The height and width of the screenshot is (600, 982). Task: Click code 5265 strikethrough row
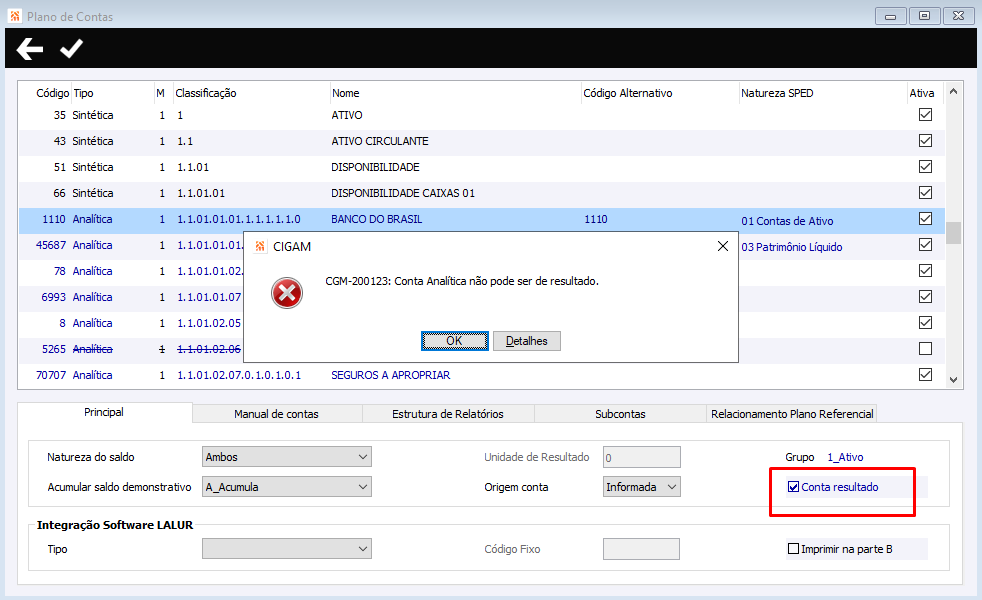53,349
